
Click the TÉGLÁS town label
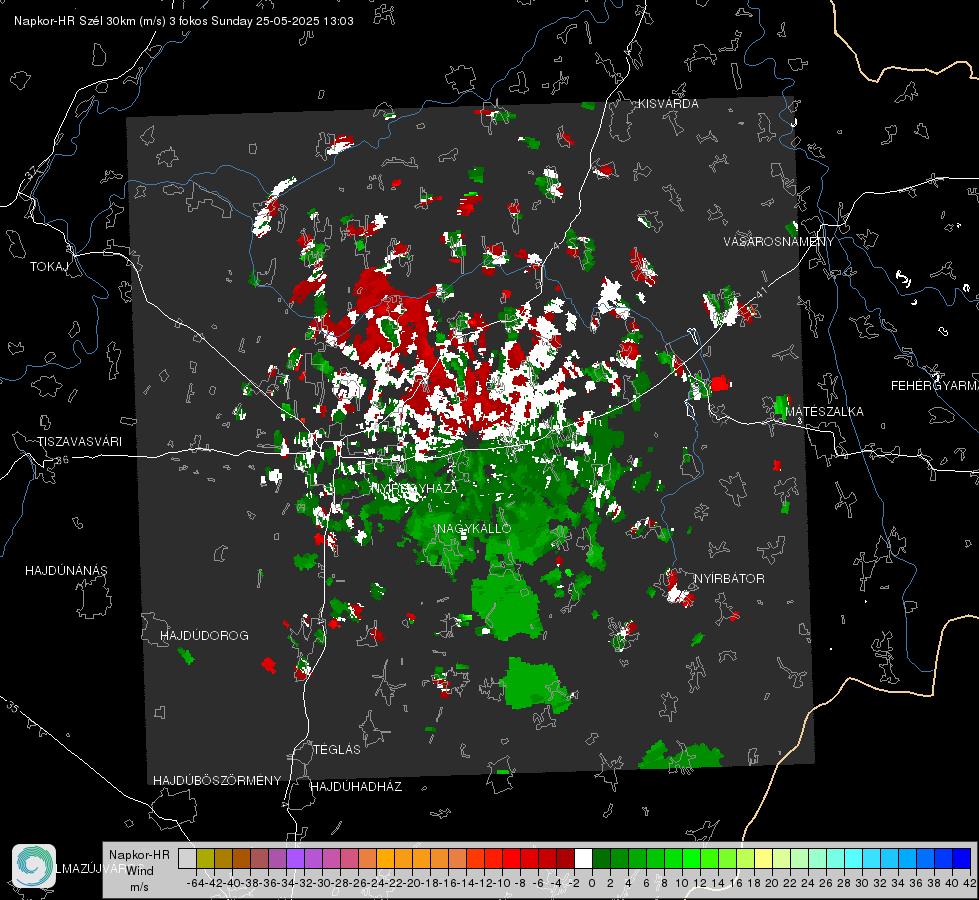[337, 750]
